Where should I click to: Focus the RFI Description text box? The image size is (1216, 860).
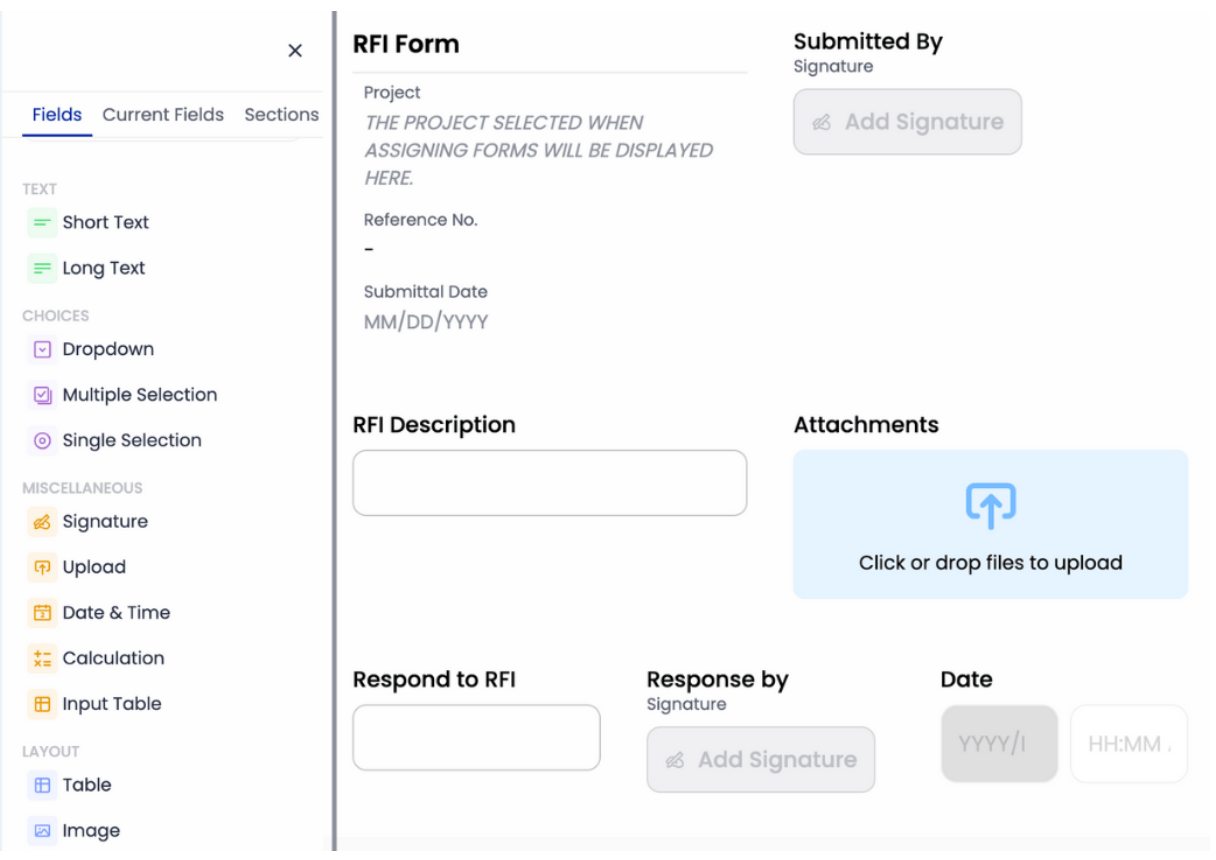(x=550, y=483)
